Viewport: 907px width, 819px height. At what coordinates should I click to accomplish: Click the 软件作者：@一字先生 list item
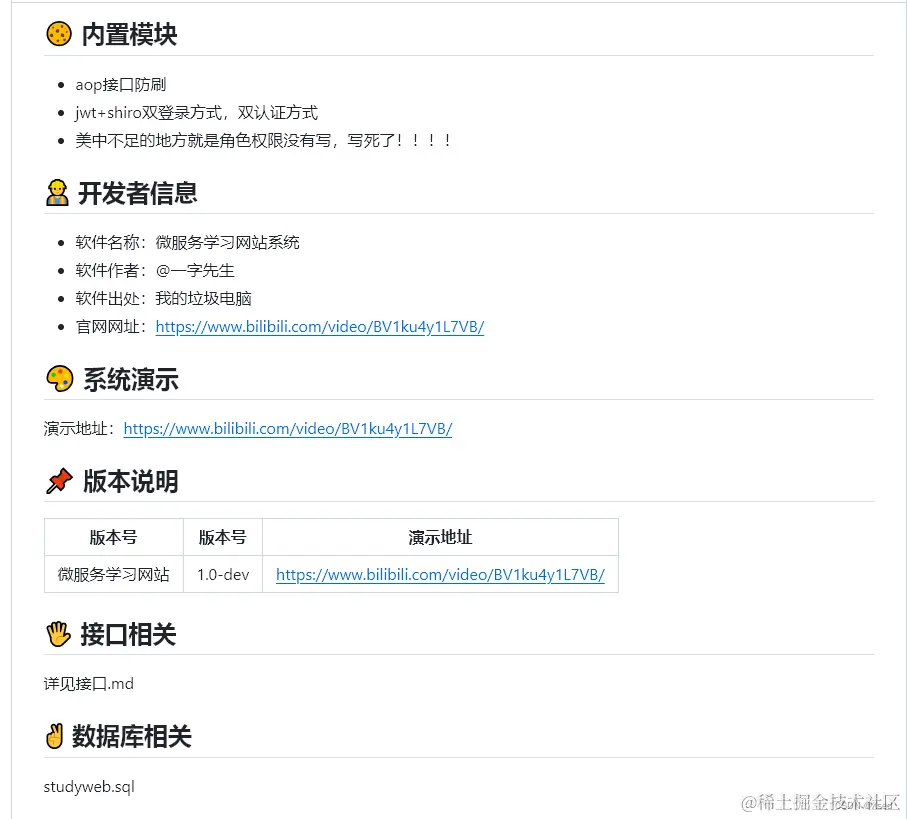click(x=154, y=270)
